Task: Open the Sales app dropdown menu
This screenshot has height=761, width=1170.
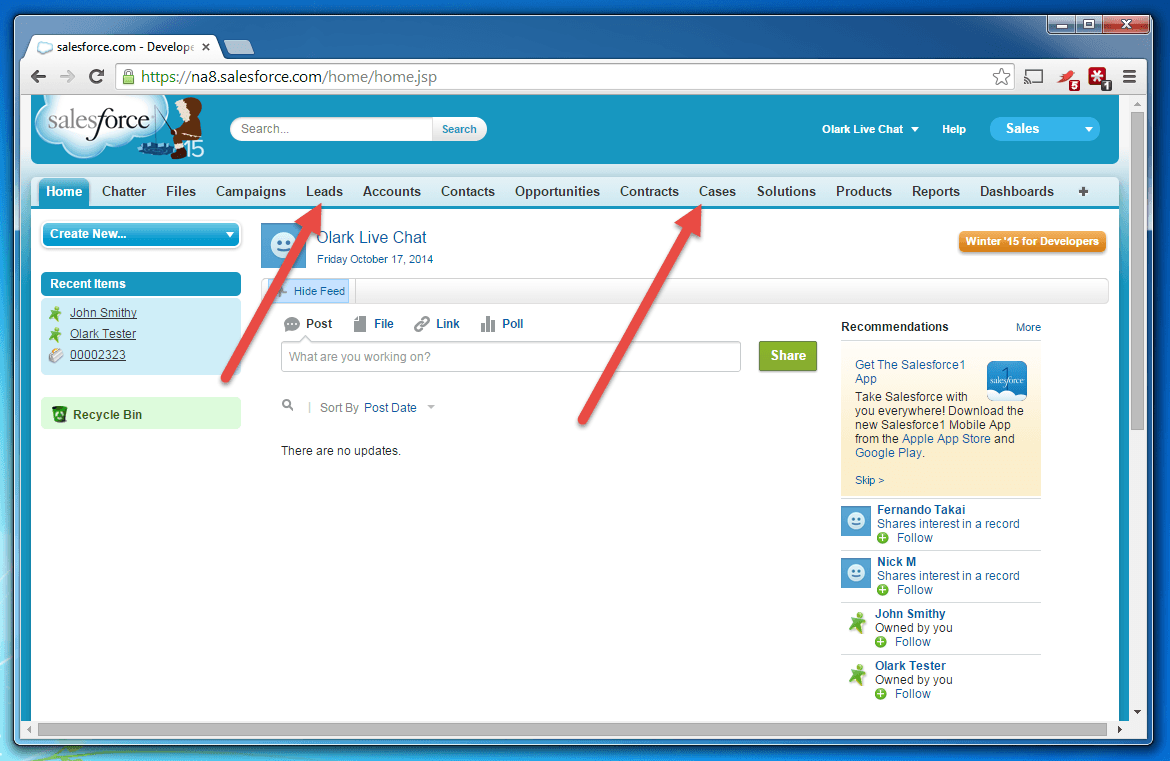Action: [x=1044, y=129]
